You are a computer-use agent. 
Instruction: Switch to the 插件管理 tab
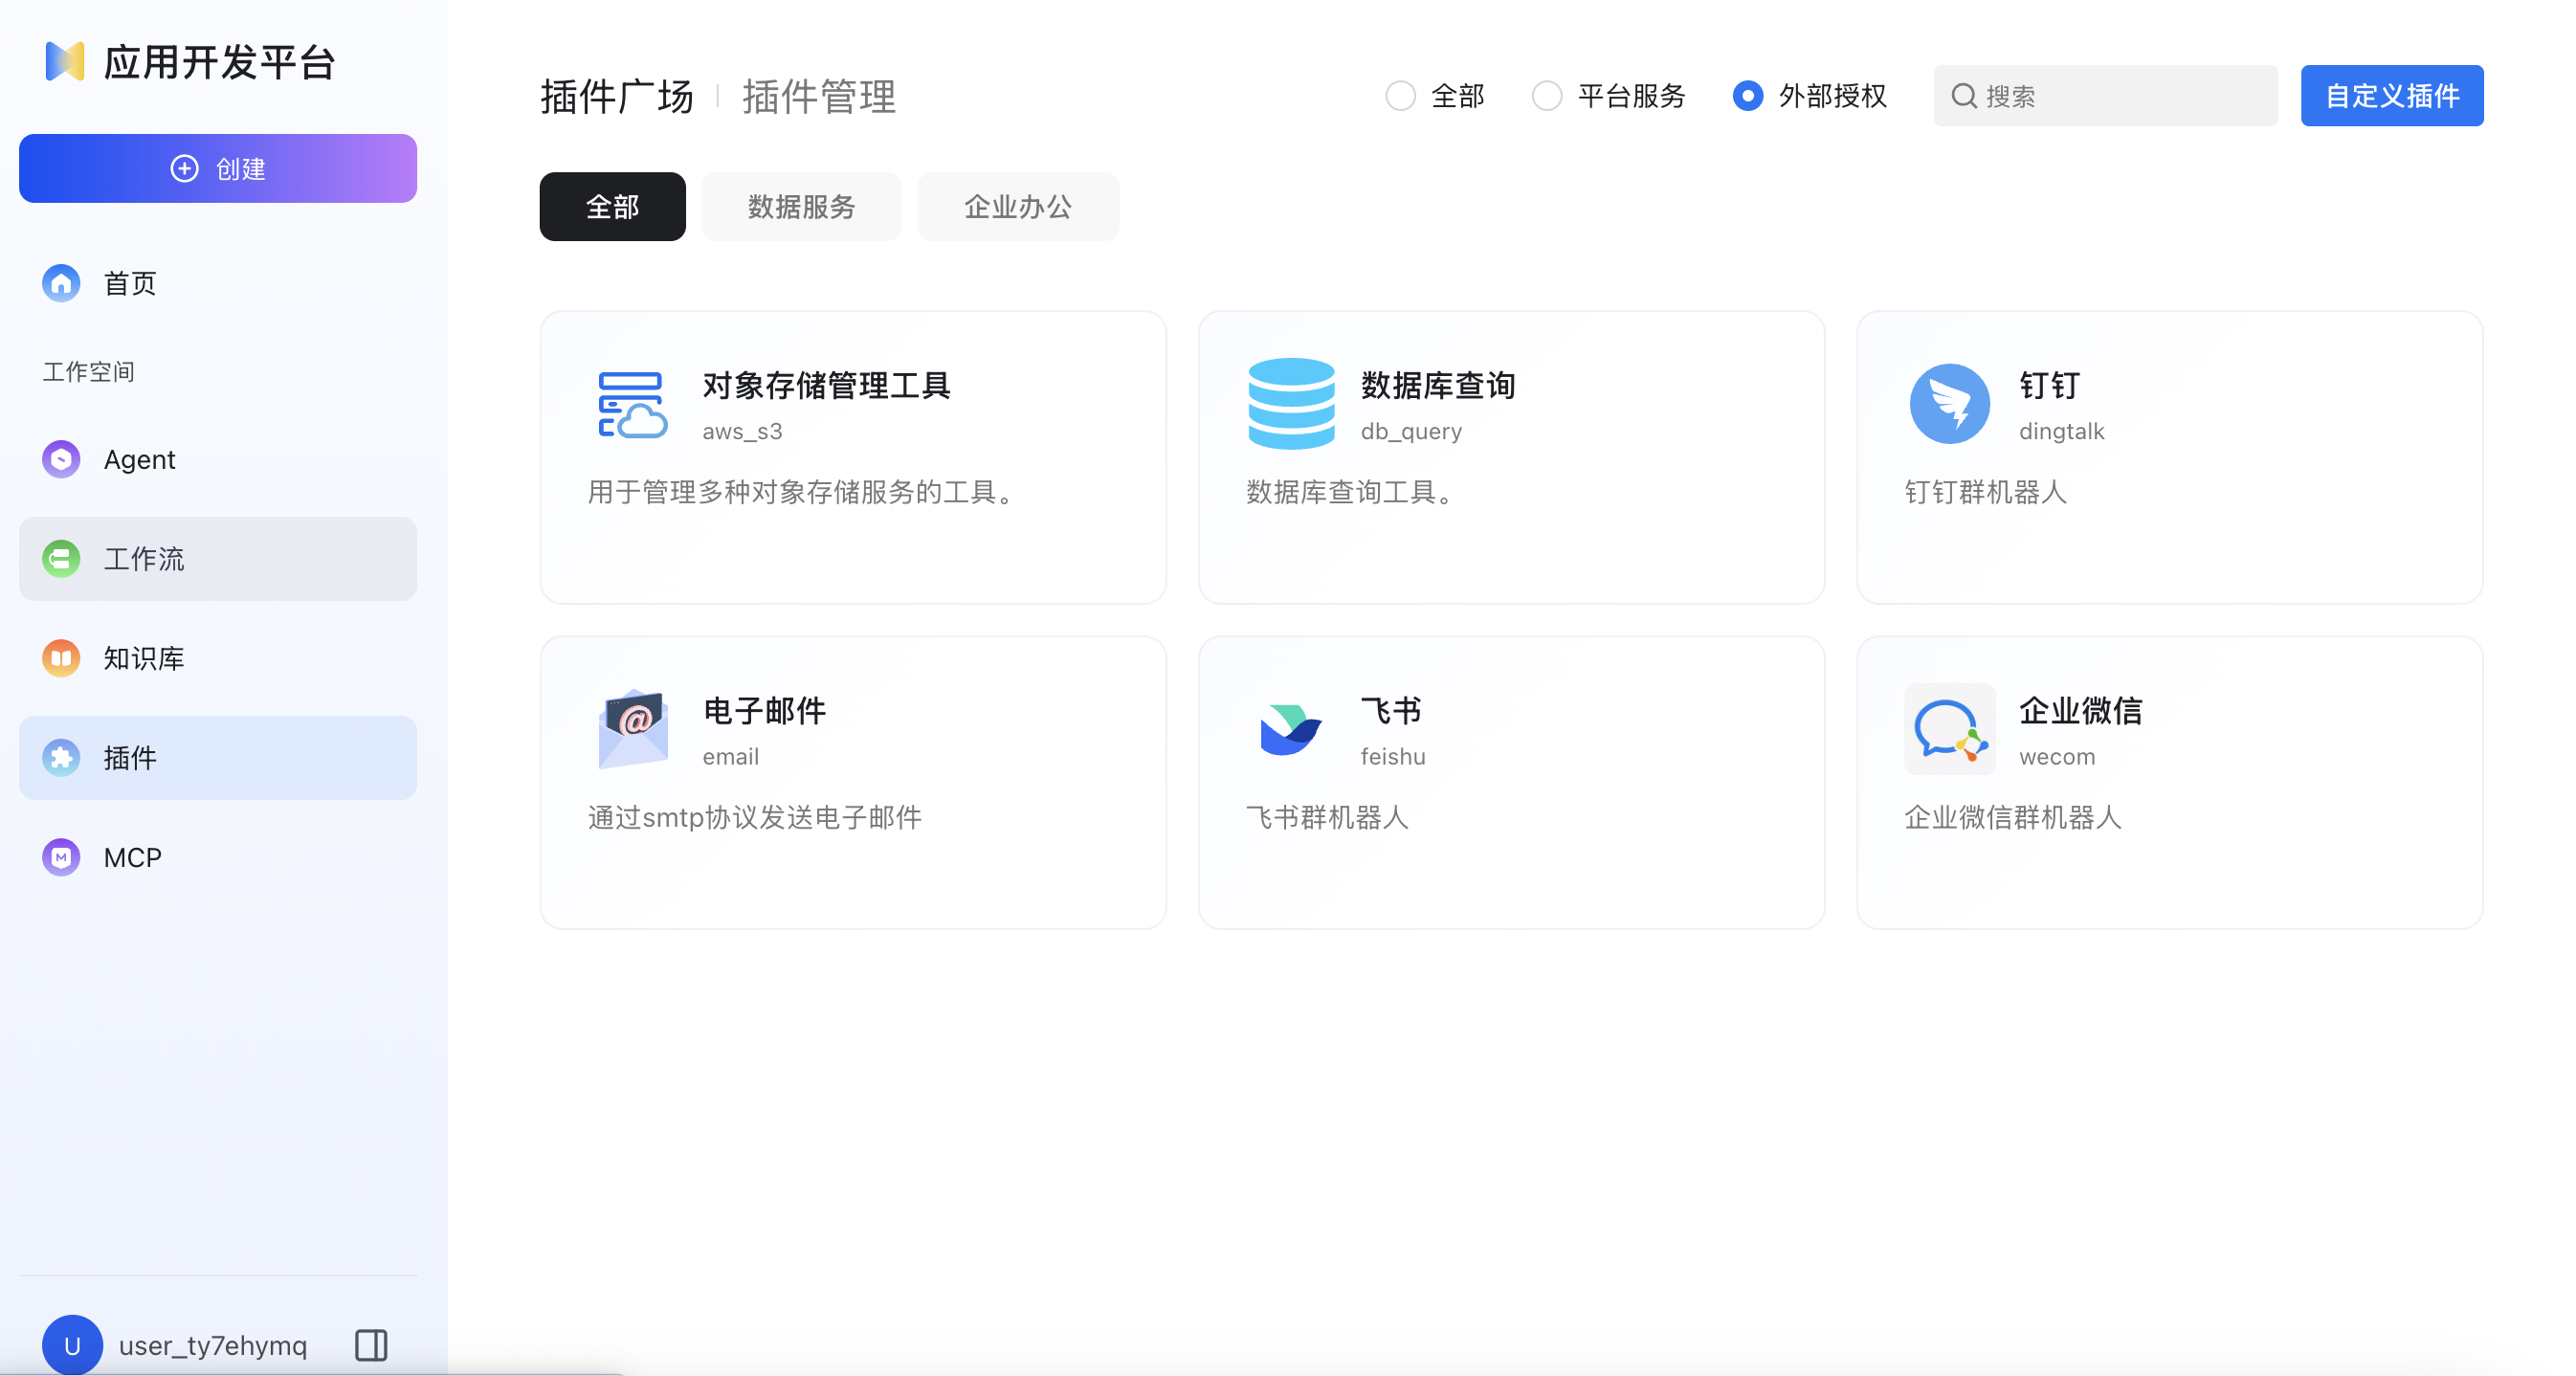click(818, 96)
